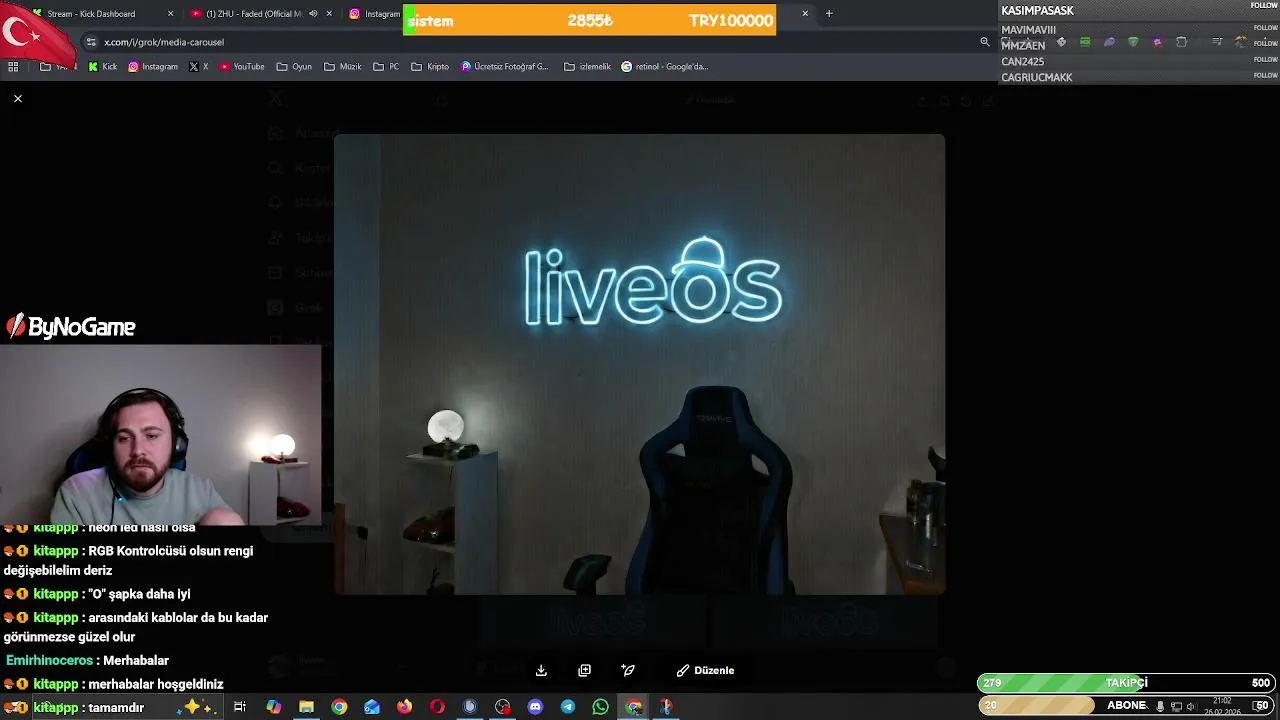Open the retinol - Google'da bookmark
The height and width of the screenshot is (720, 1280).
point(664,67)
